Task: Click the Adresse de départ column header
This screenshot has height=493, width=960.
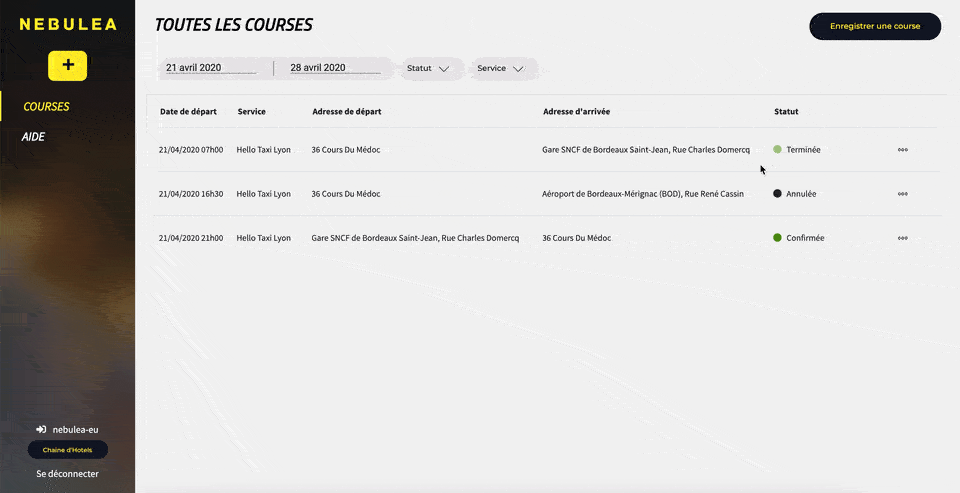Action: pos(347,111)
